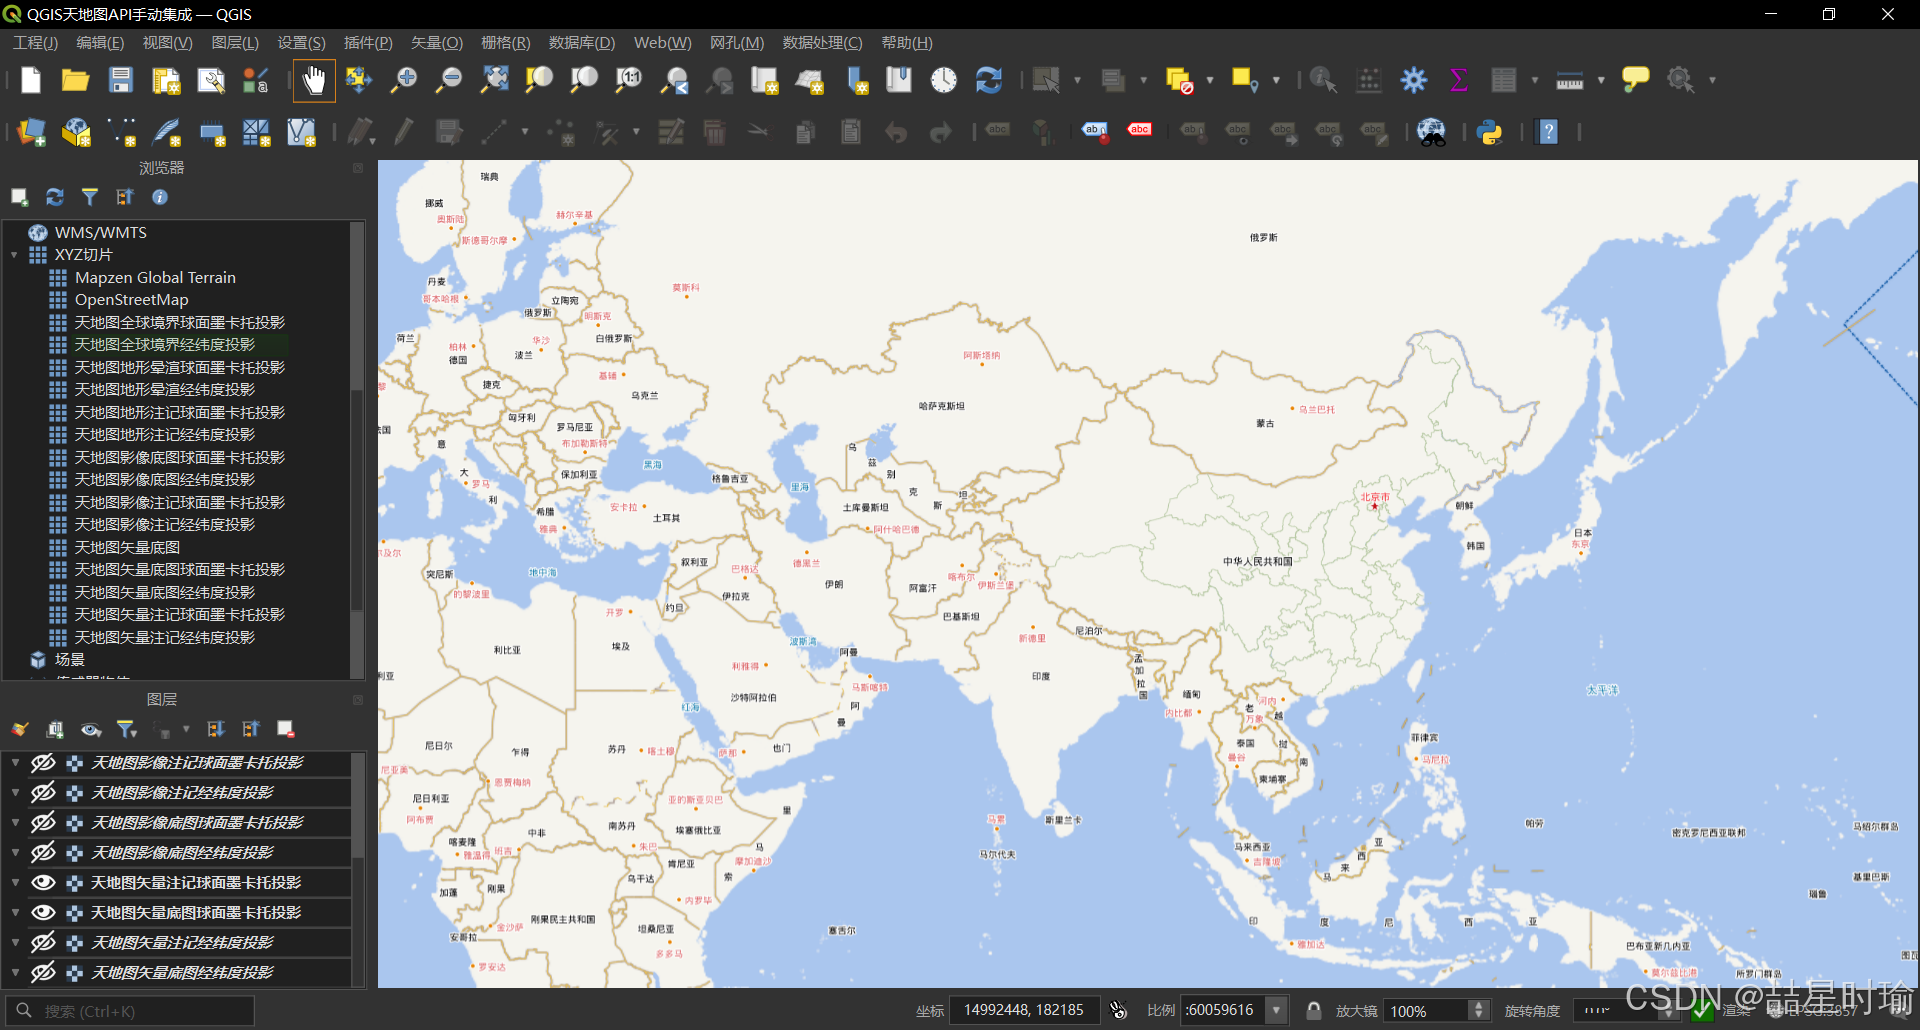Click the New GeoPackage Layer icon
The width and height of the screenshot is (1920, 1030).
76,132
